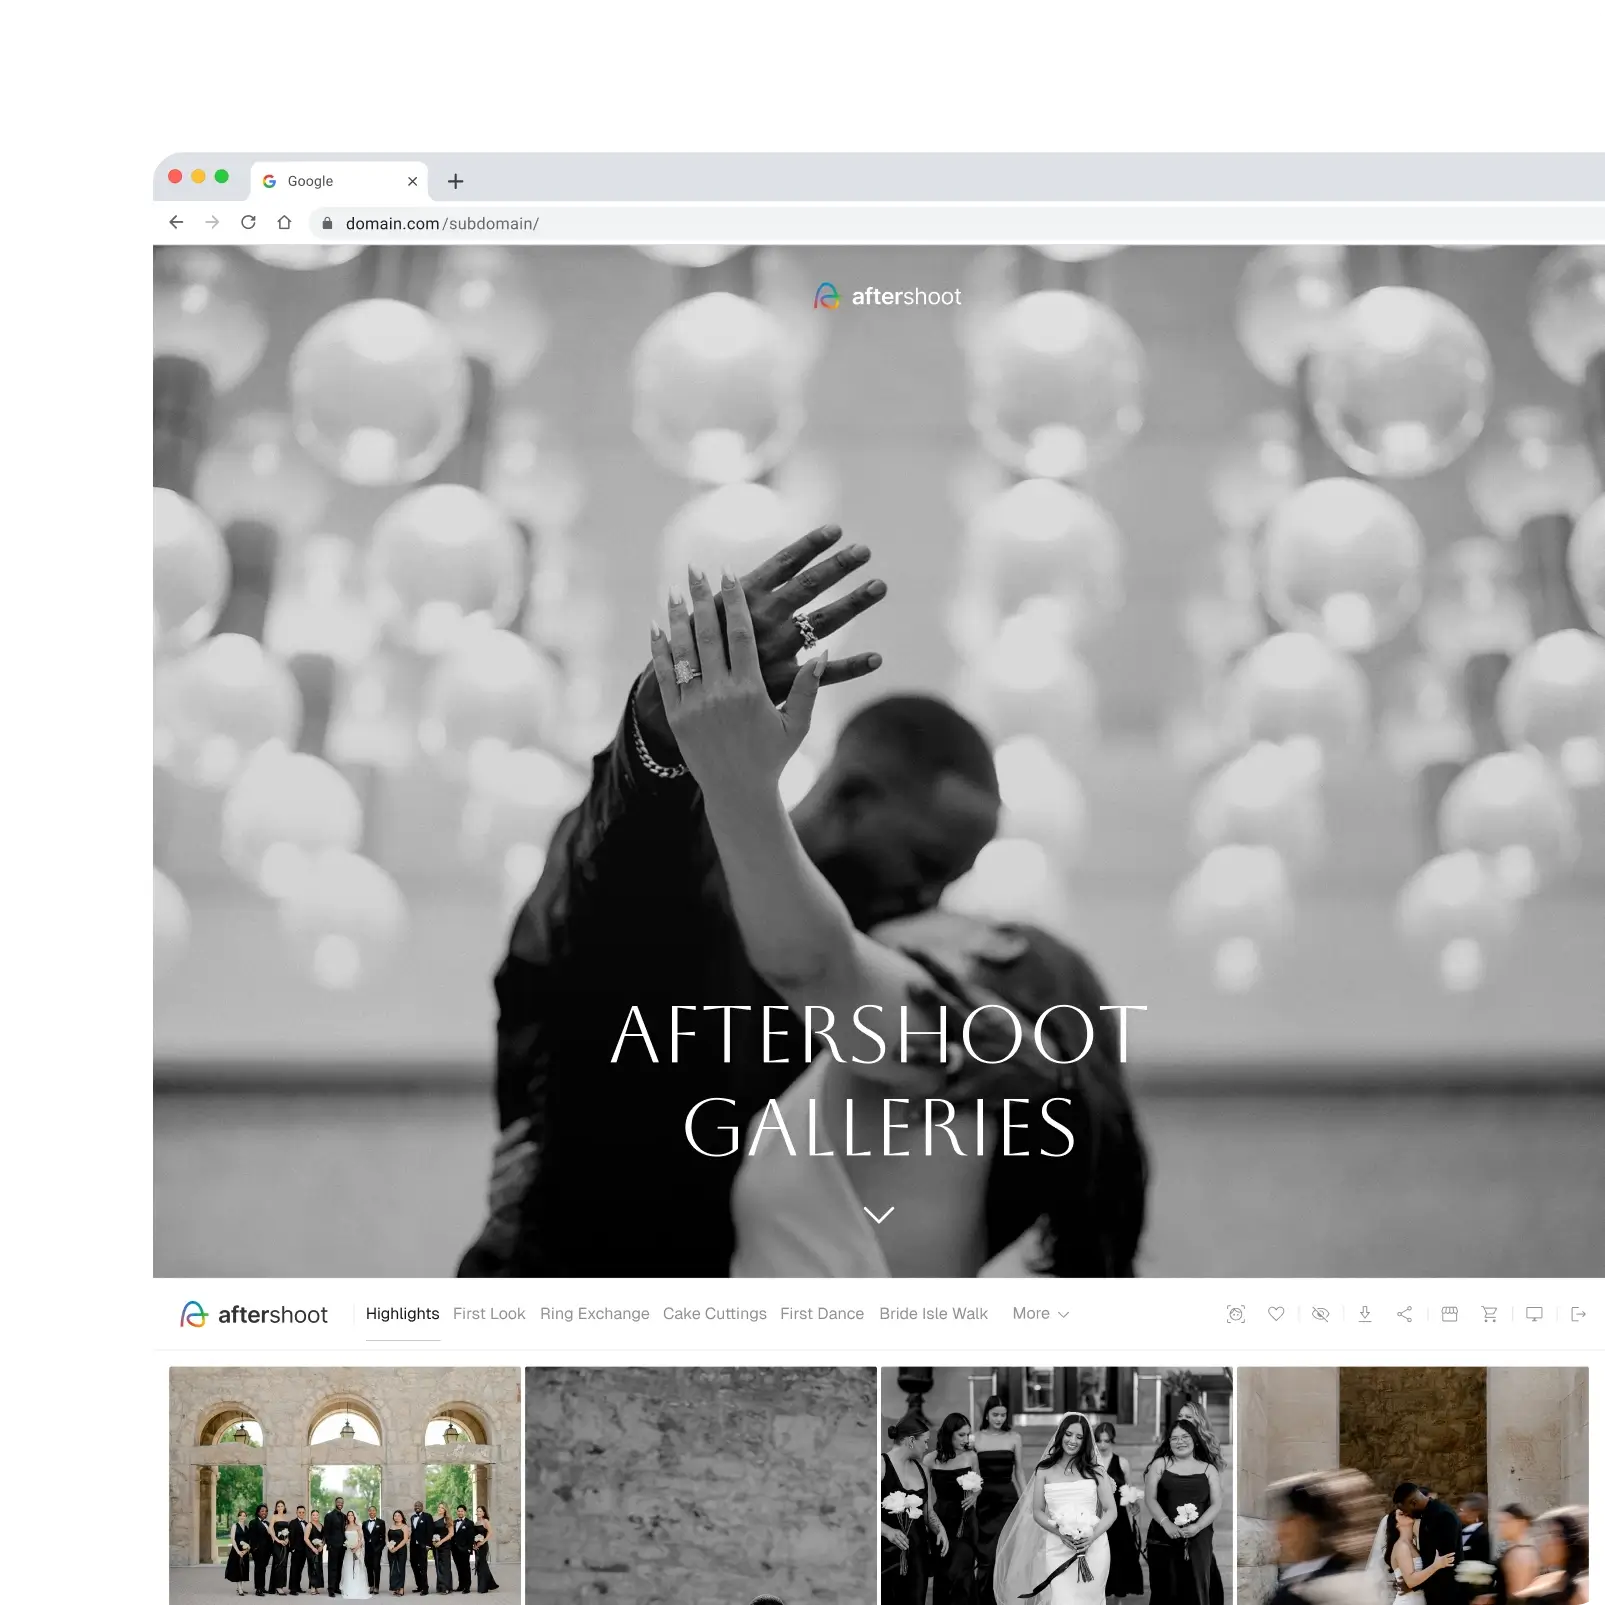Reload the page with the refresh icon
The height and width of the screenshot is (1605, 1605).
(x=248, y=222)
